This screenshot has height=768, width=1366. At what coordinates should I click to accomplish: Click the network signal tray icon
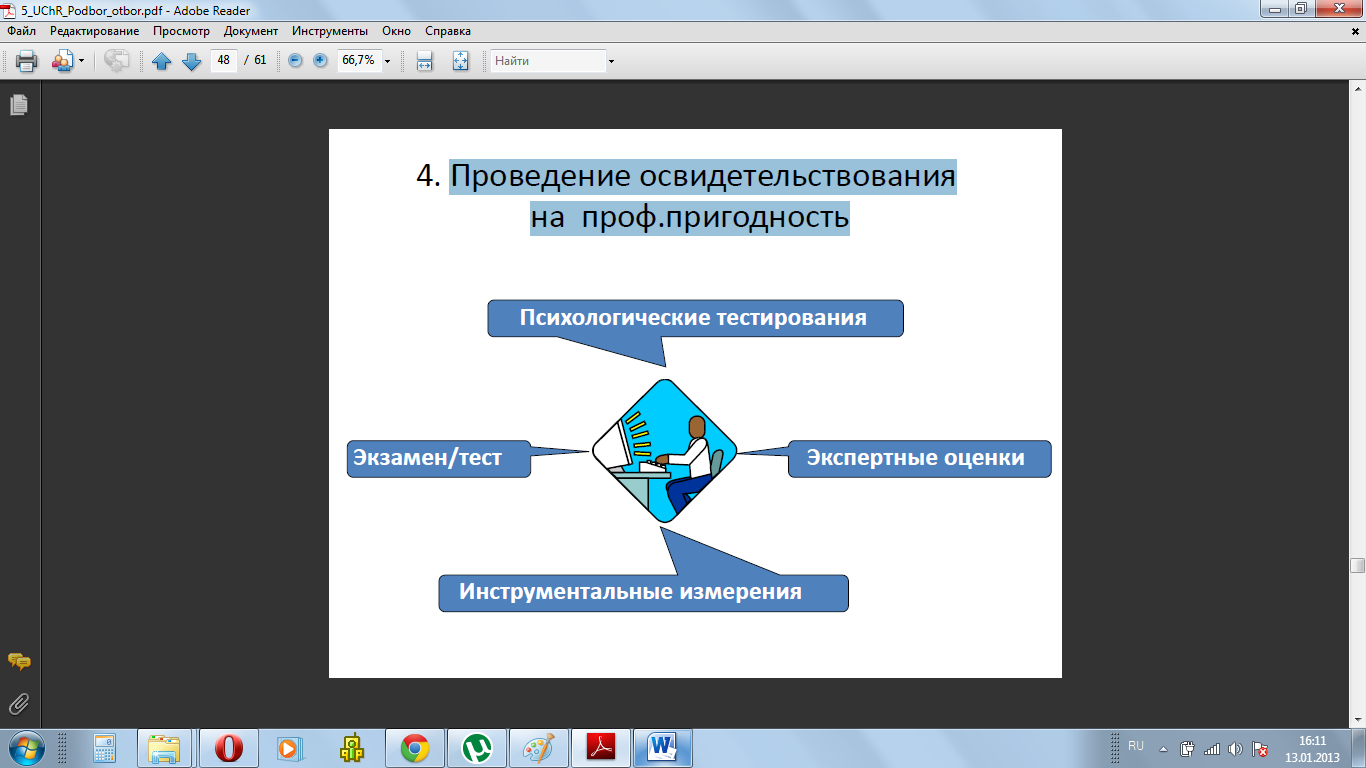click(1212, 748)
